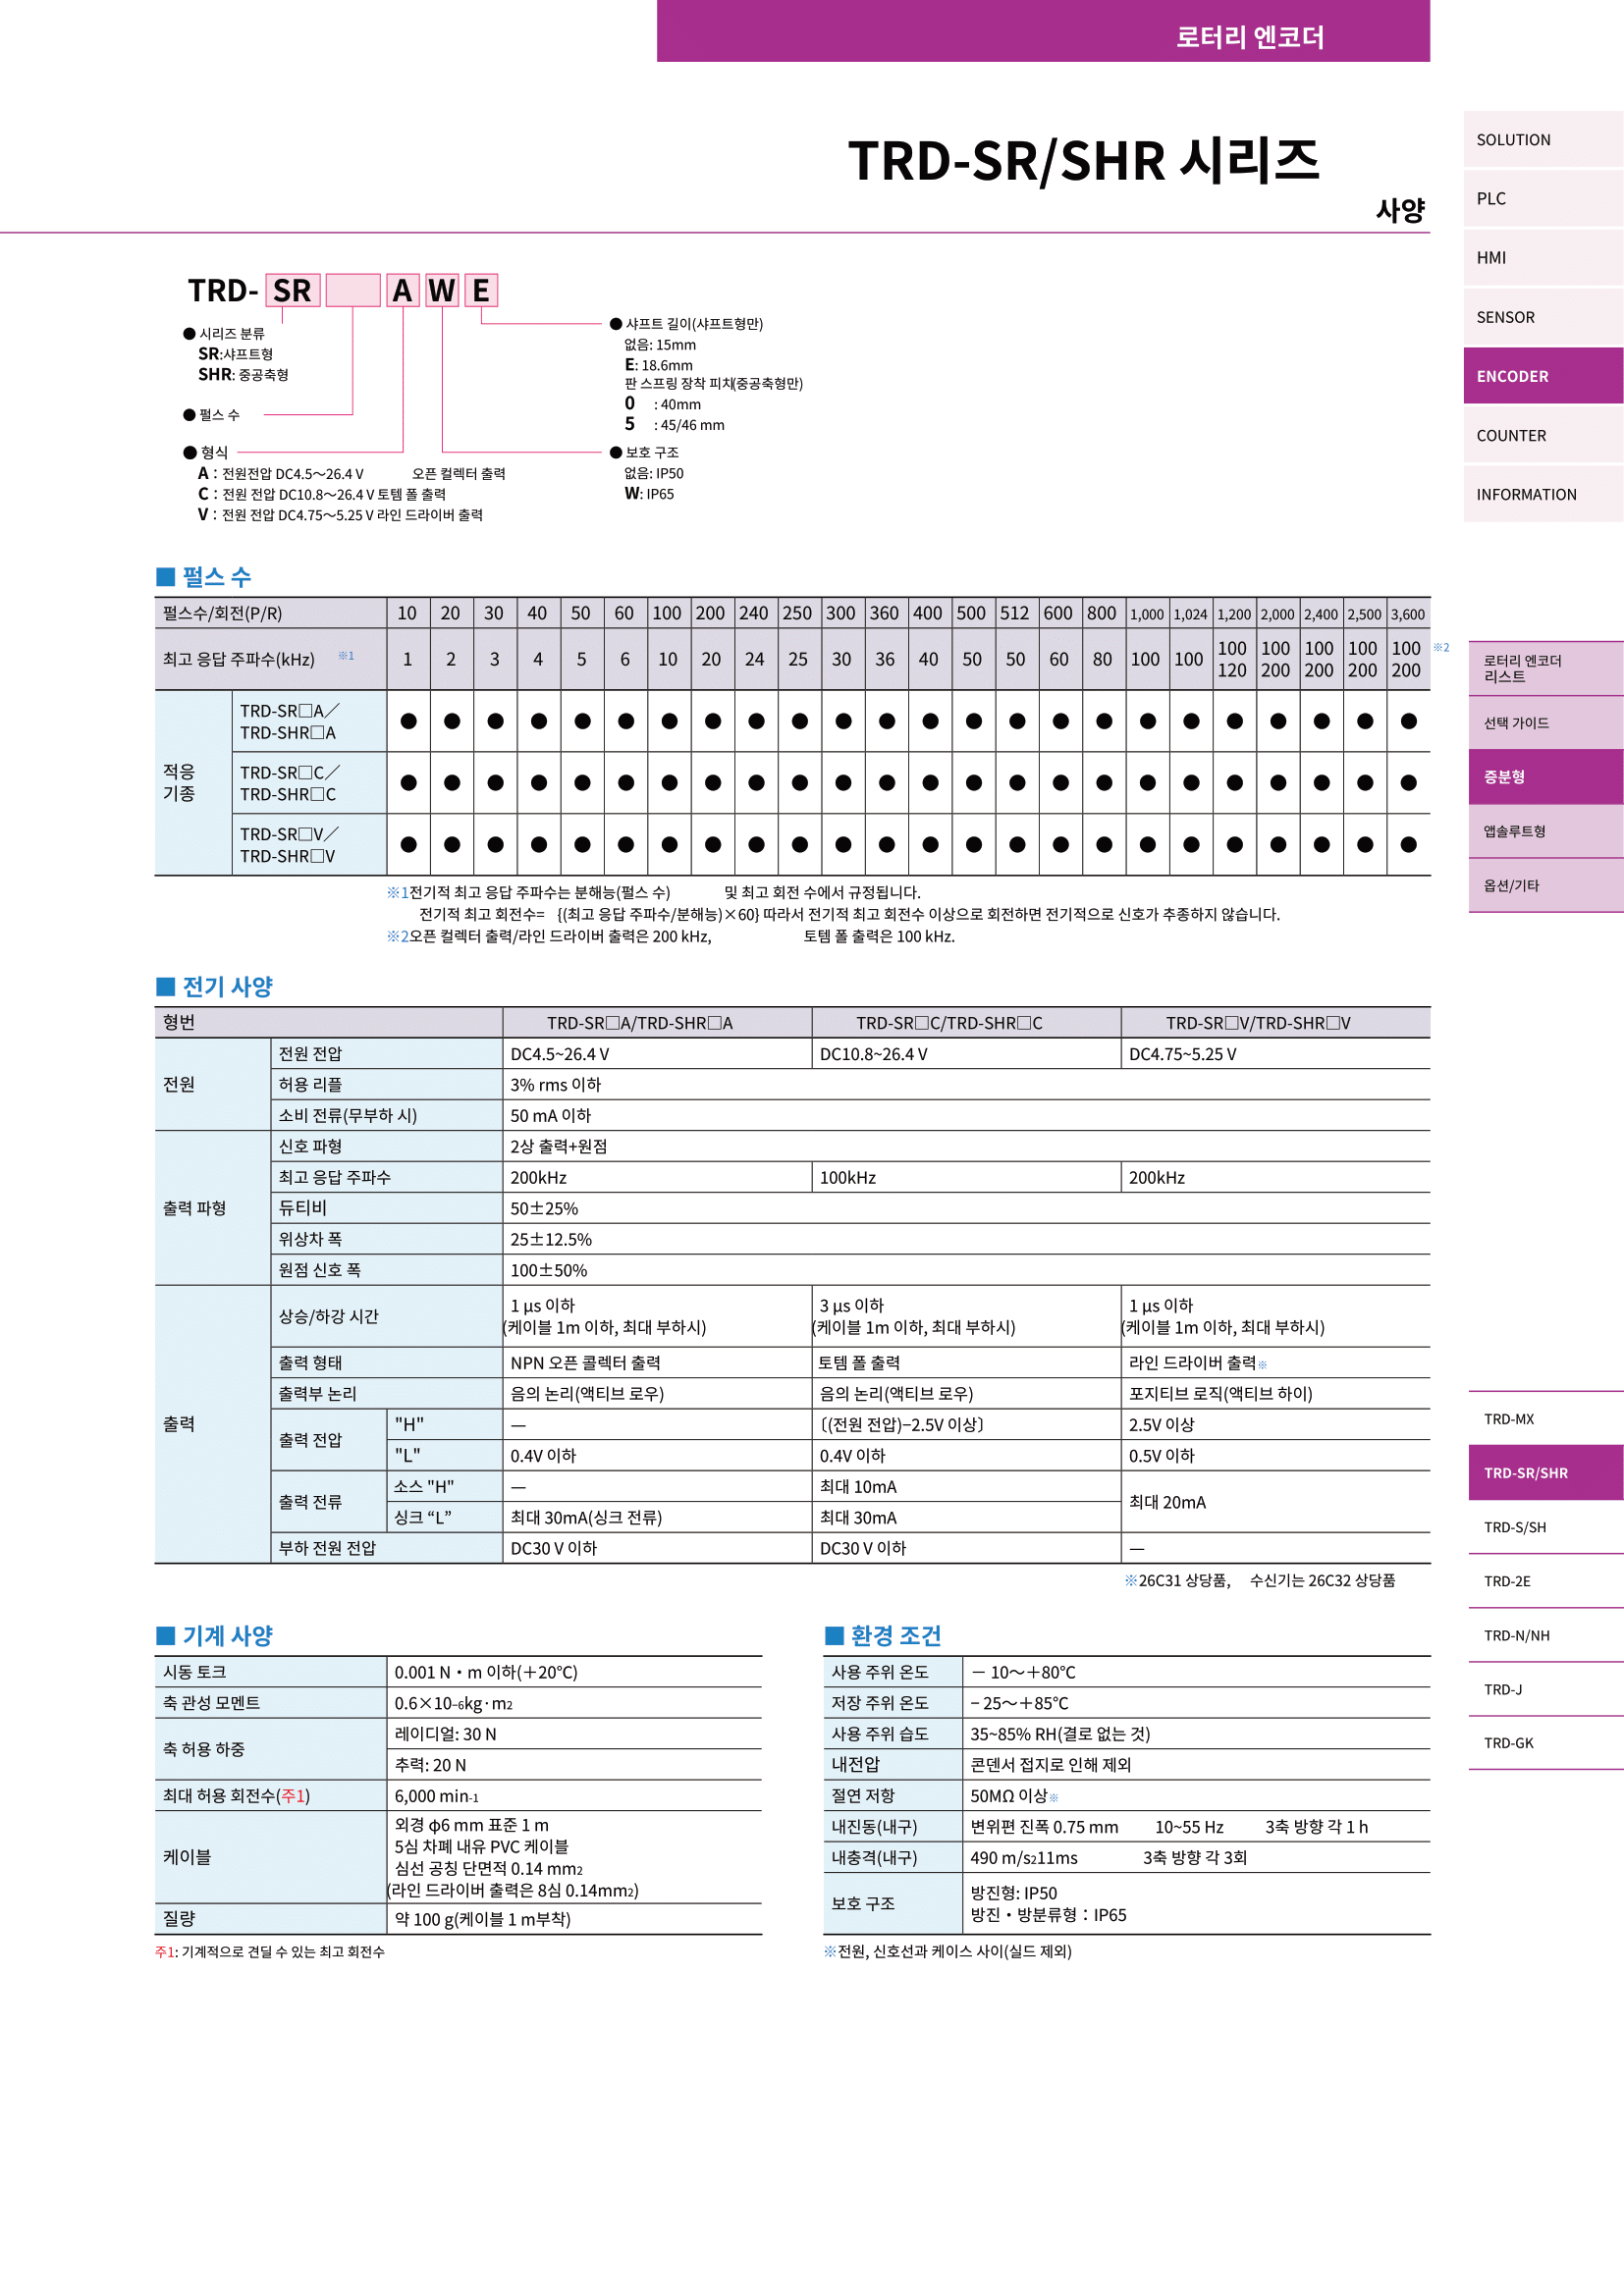
Task: Click the TRD-SR/SHR 시리즈 page title
Action: tap(1083, 160)
